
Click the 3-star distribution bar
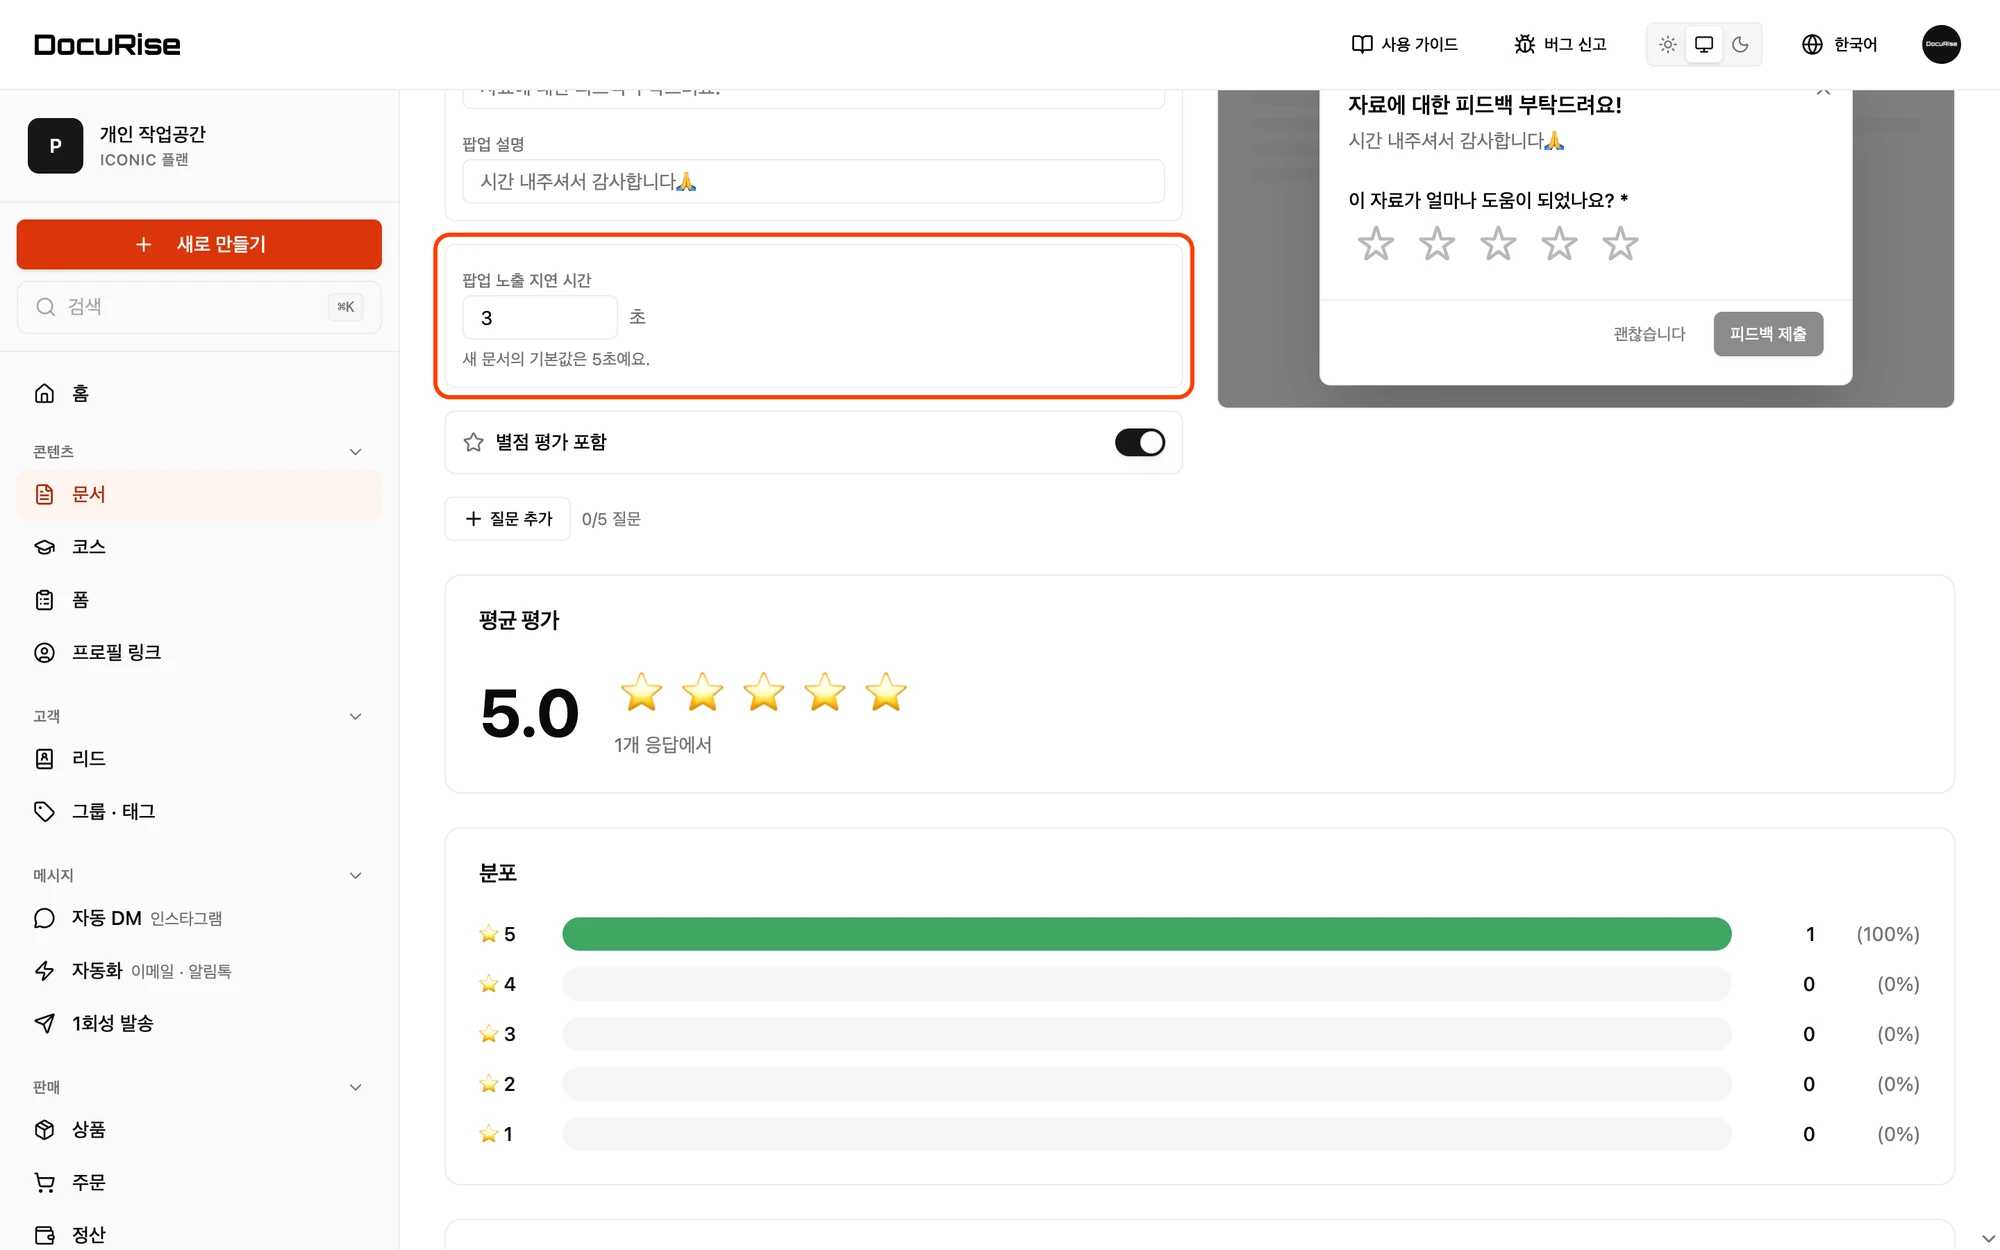[x=1147, y=1034]
